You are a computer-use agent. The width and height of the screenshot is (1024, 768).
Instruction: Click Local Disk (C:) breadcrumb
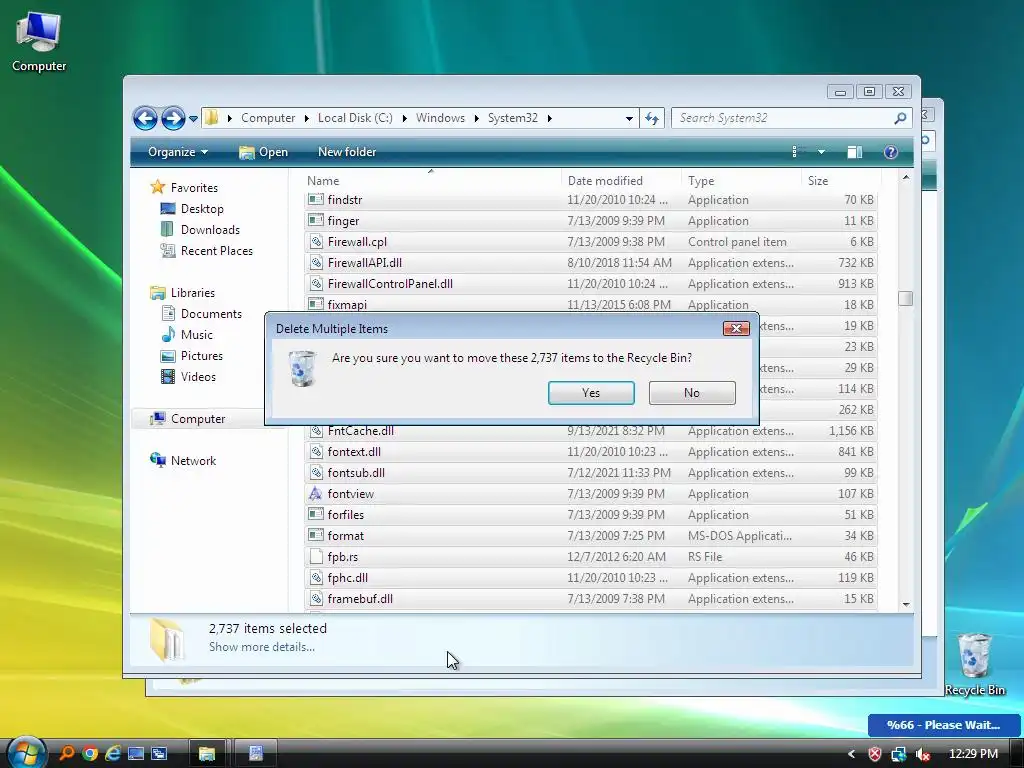tap(355, 118)
